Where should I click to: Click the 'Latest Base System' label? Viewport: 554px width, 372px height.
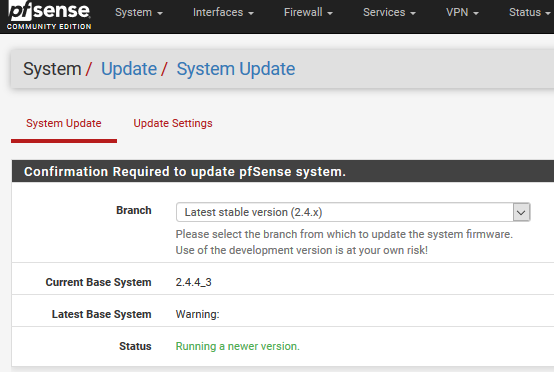pyautogui.click(x=101, y=314)
